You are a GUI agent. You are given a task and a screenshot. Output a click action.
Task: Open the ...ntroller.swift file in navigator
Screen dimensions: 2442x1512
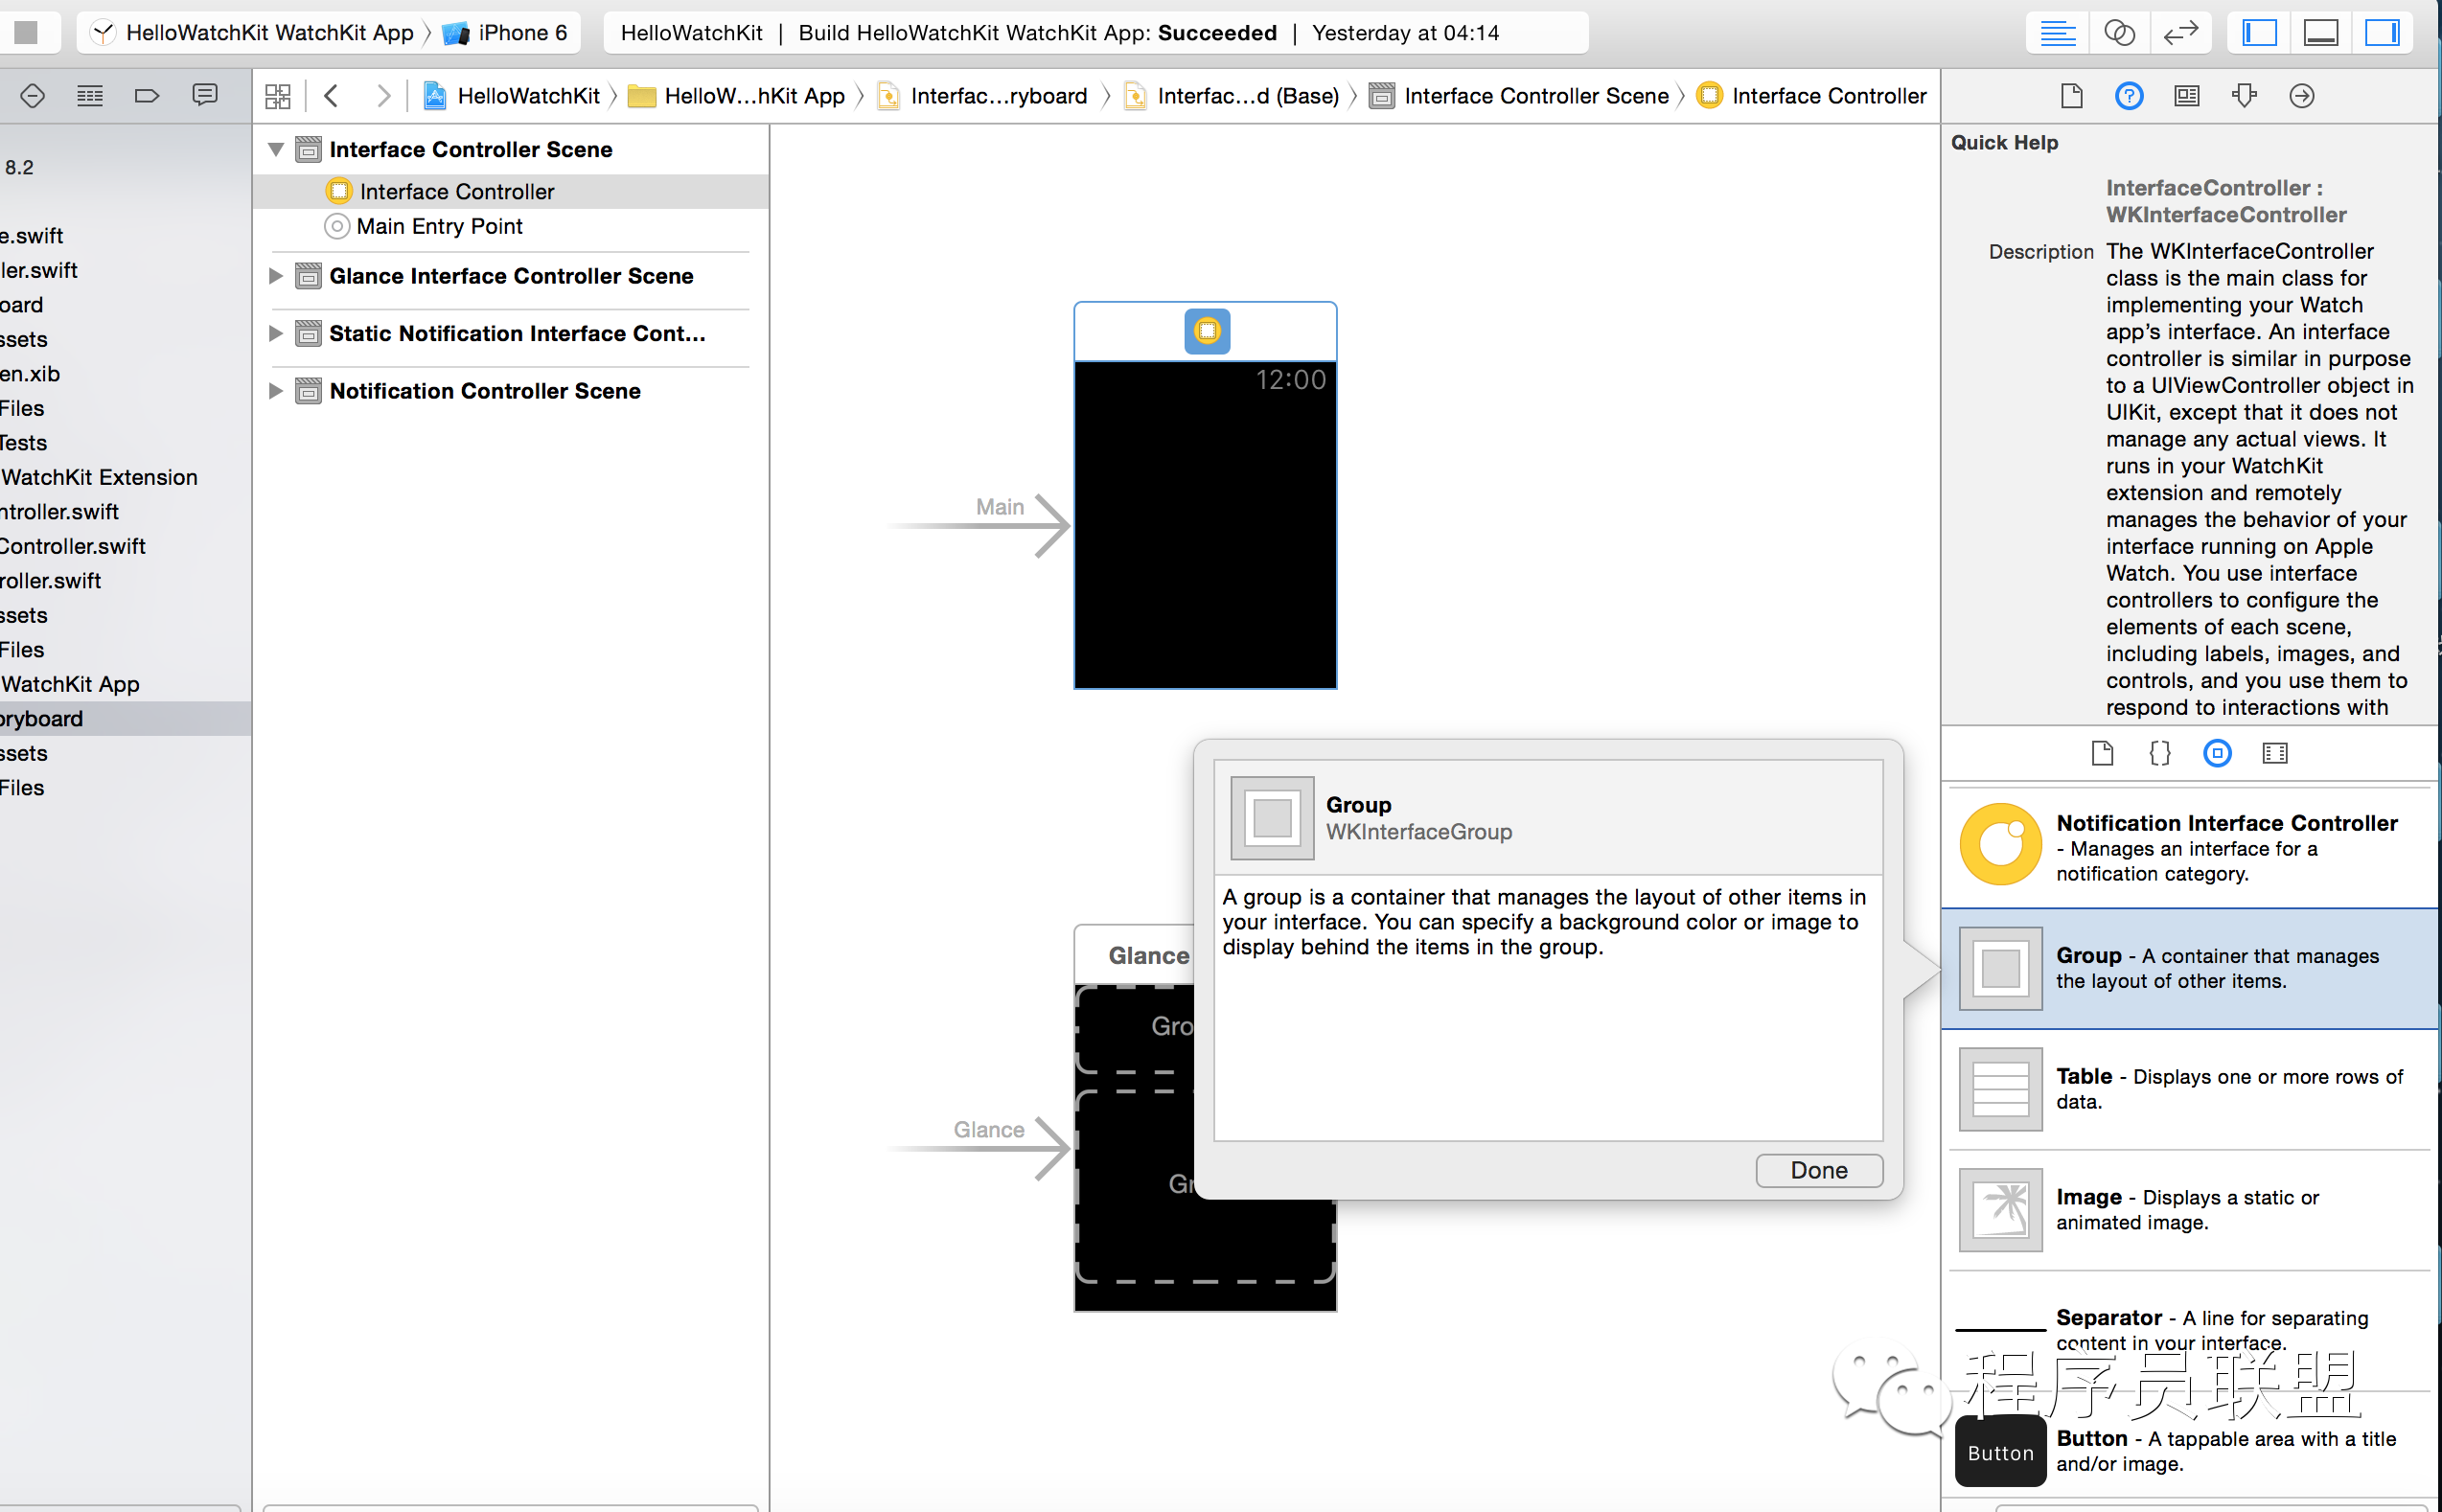pos(125,512)
